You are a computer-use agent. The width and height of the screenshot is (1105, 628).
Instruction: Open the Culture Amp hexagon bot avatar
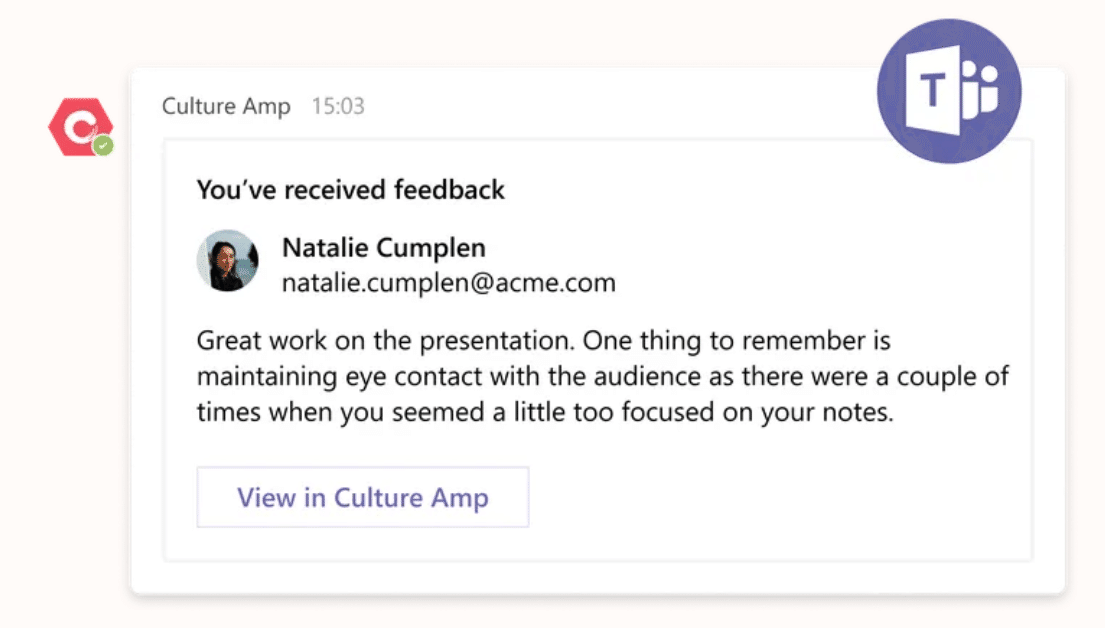[x=80, y=127]
